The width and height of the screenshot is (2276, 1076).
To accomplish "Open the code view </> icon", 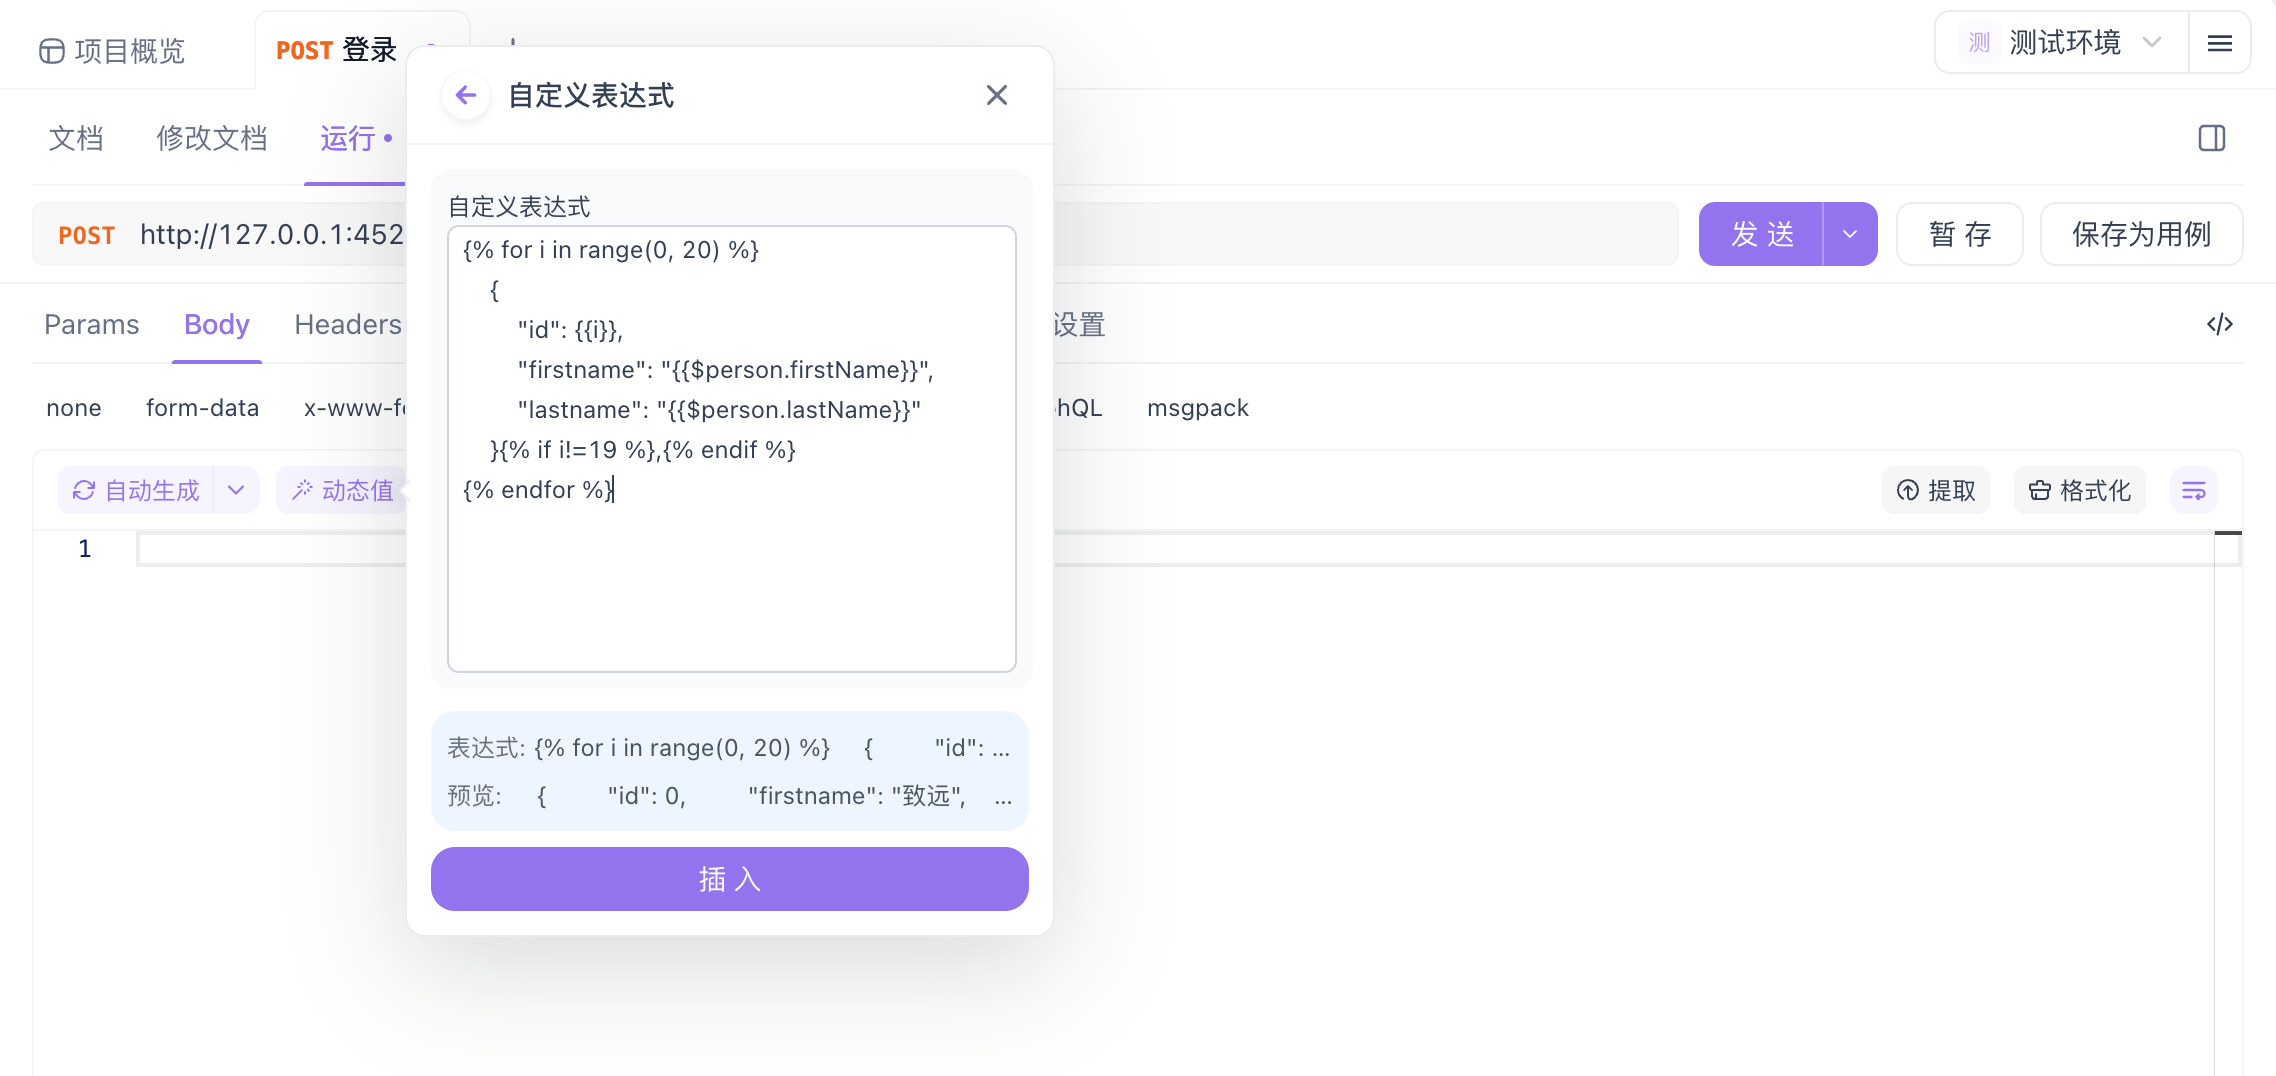I will 2221,324.
